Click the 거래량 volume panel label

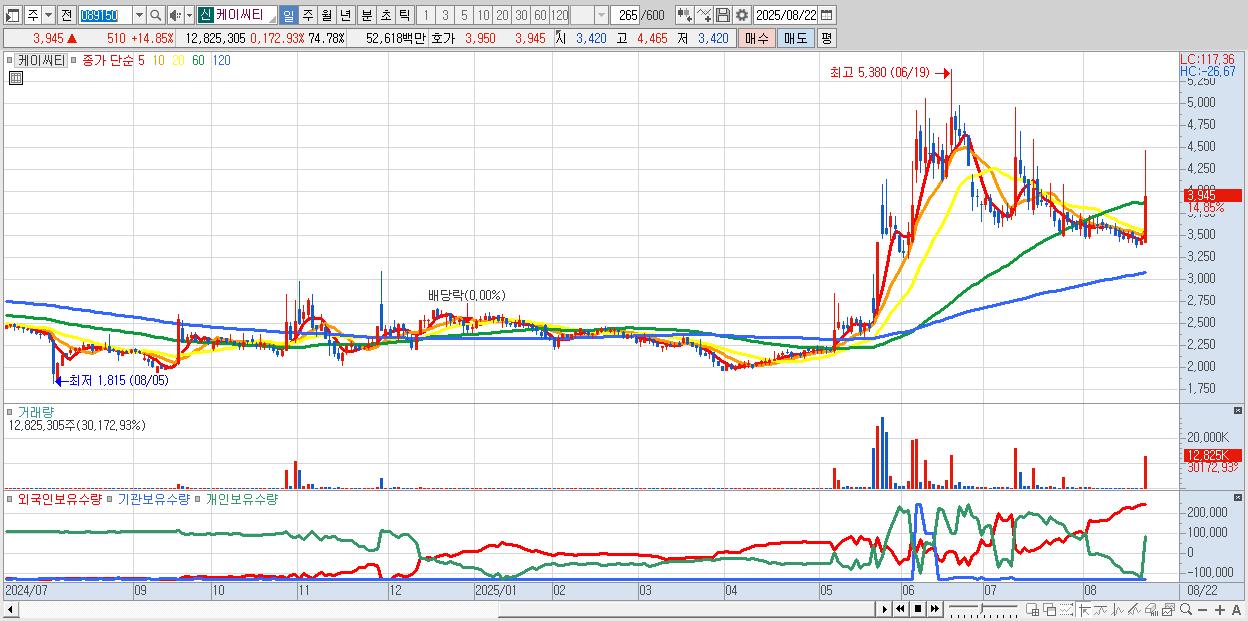click(x=34, y=411)
